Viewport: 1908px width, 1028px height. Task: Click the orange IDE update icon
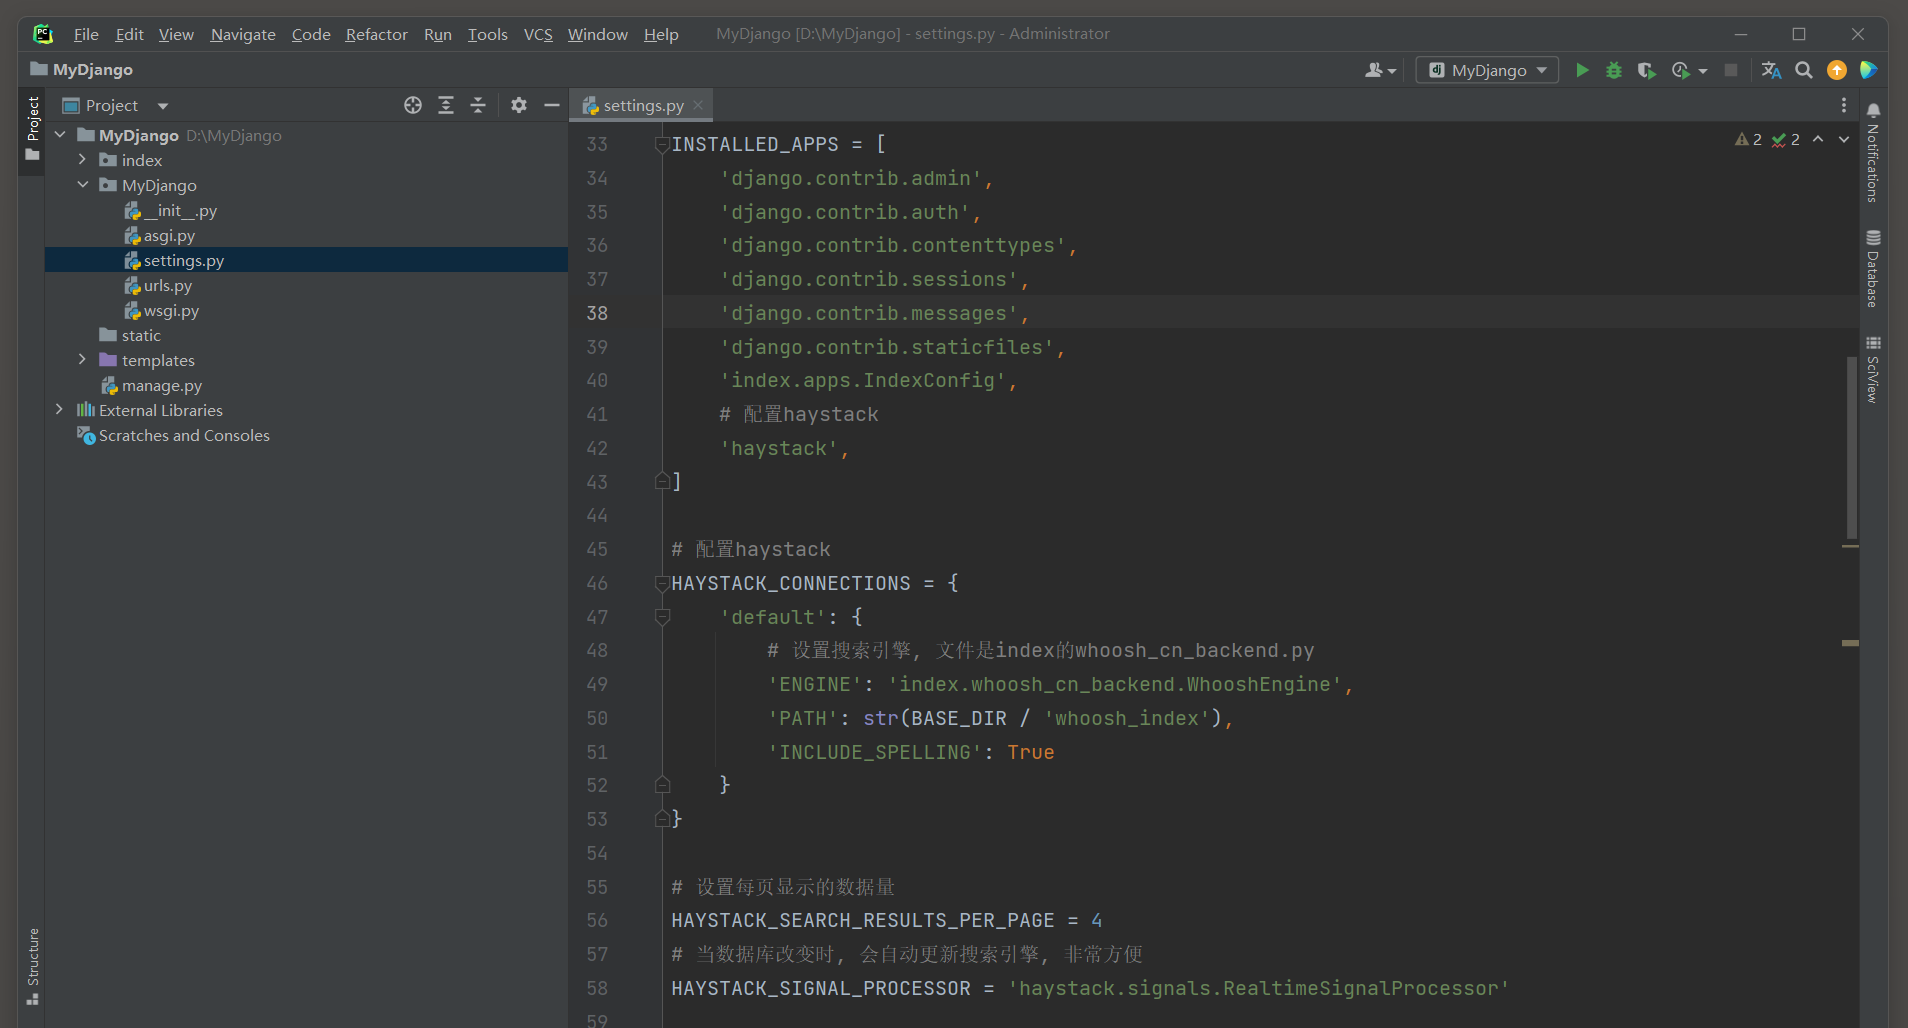point(1837,70)
